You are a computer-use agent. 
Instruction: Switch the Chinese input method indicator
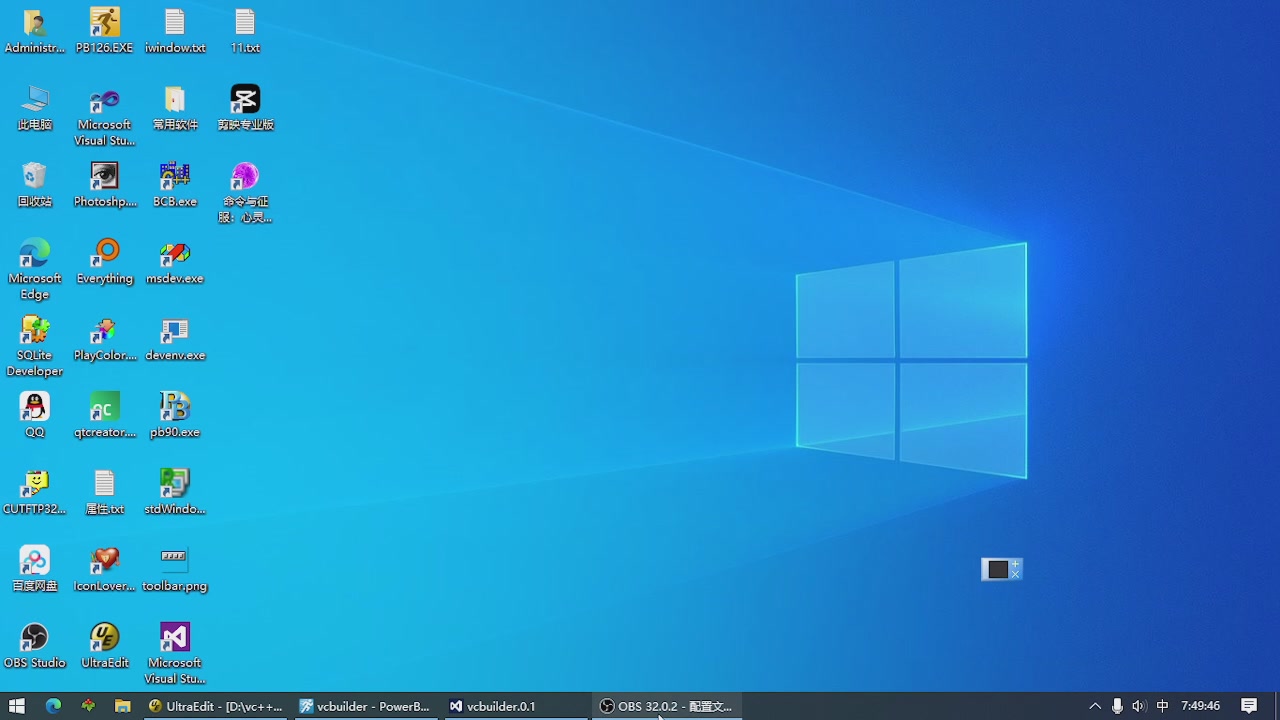[1162, 706]
